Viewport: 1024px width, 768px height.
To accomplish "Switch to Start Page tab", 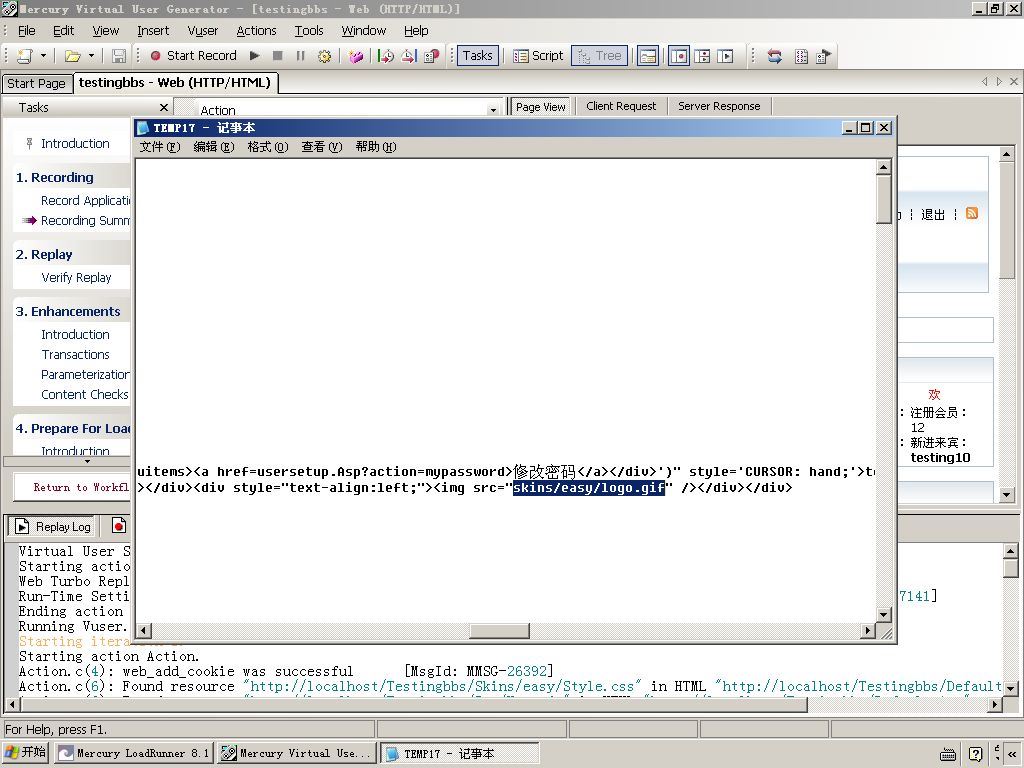I will (x=37, y=84).
